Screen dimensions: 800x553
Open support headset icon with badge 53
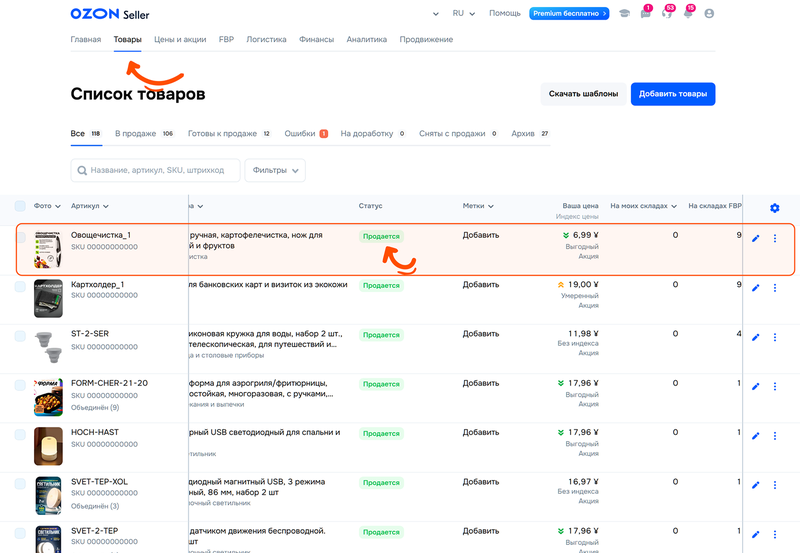[x=666, y=13]
